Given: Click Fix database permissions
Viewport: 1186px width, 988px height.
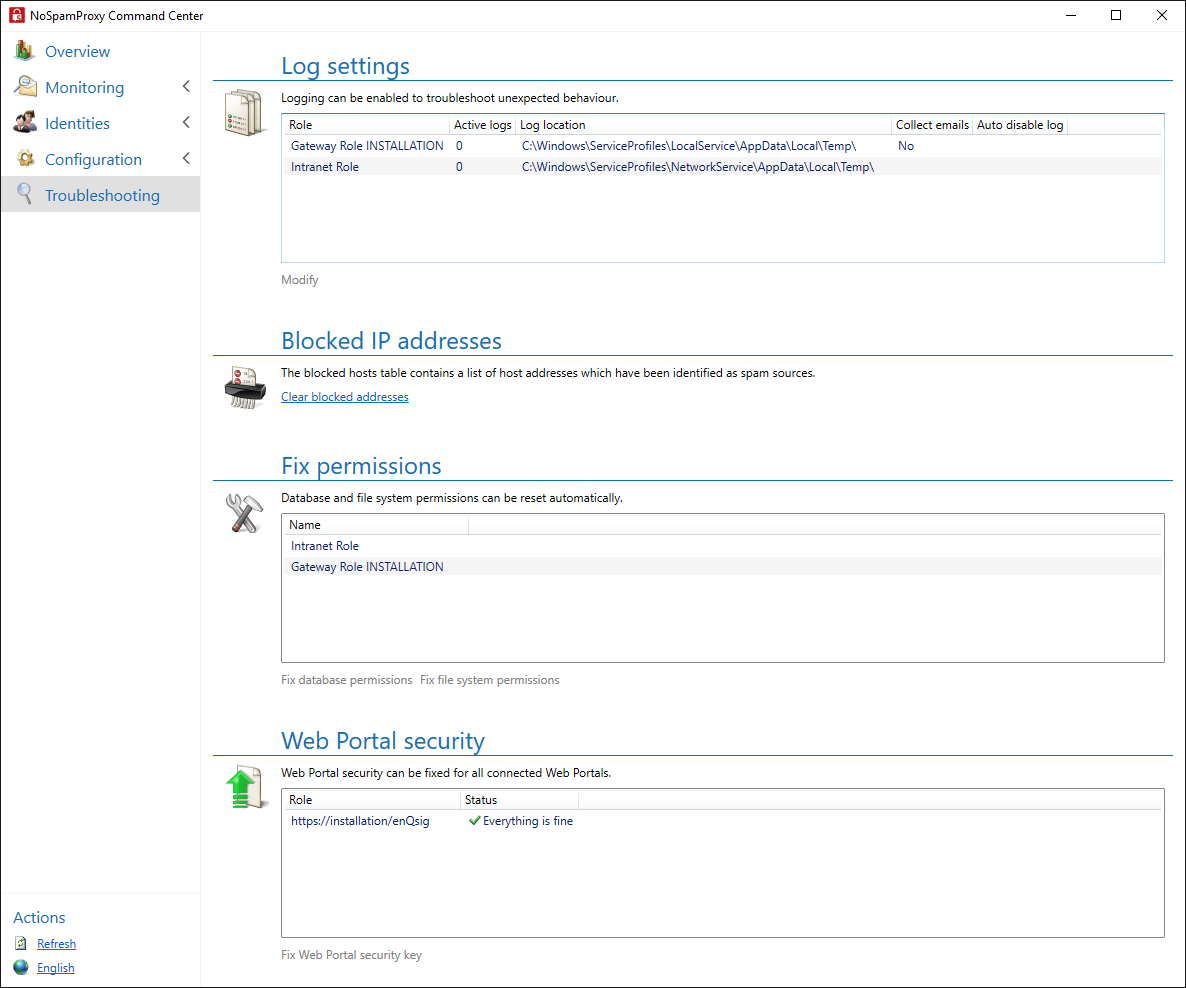Looking at the screenshot, I should pyautogui.click(x=346, y=680).
